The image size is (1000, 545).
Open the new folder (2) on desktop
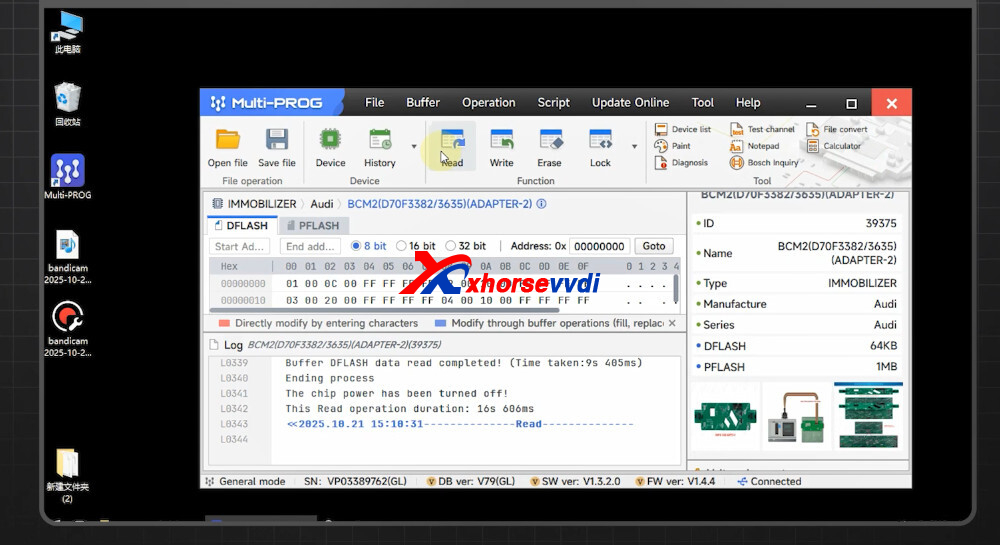tap(68, 476)
